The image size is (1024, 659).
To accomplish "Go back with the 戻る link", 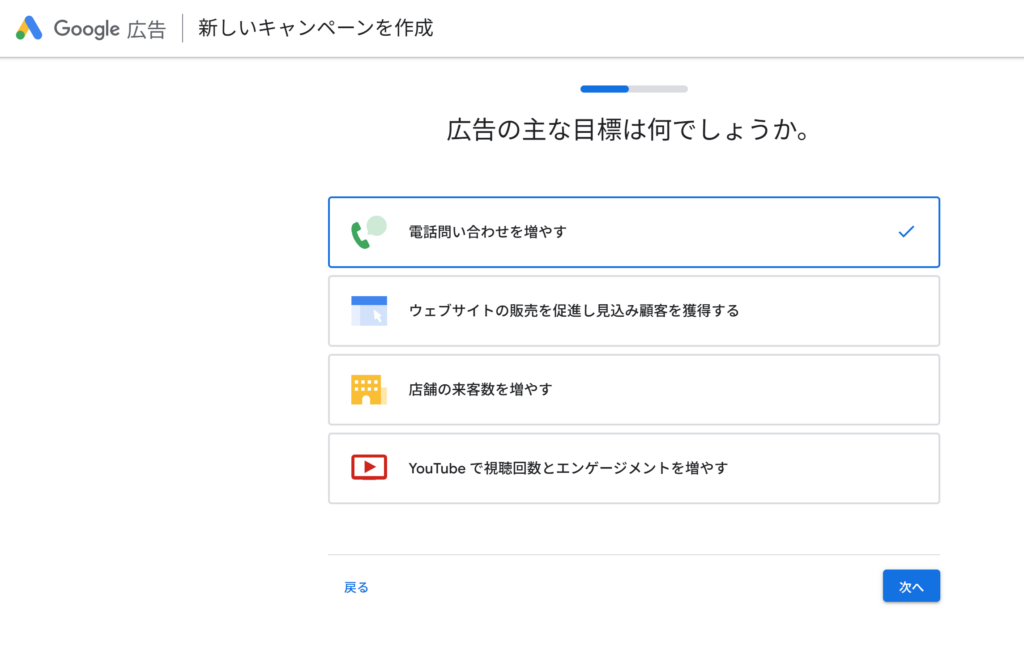I will (356, 587).
